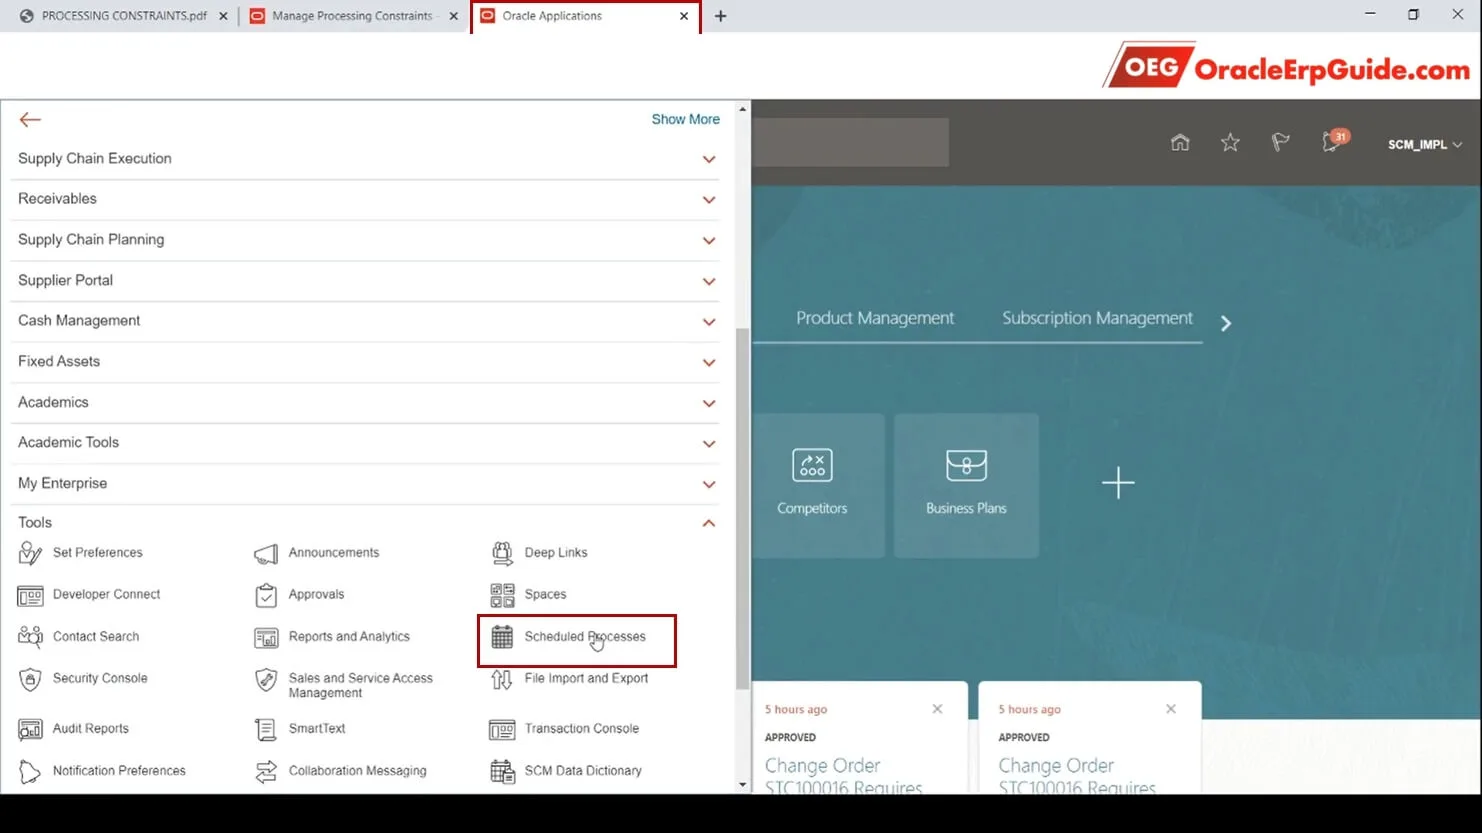Click the plus tile to add apps
The height and width of the screenshot is (833, 1482).
coord(1118,483)
